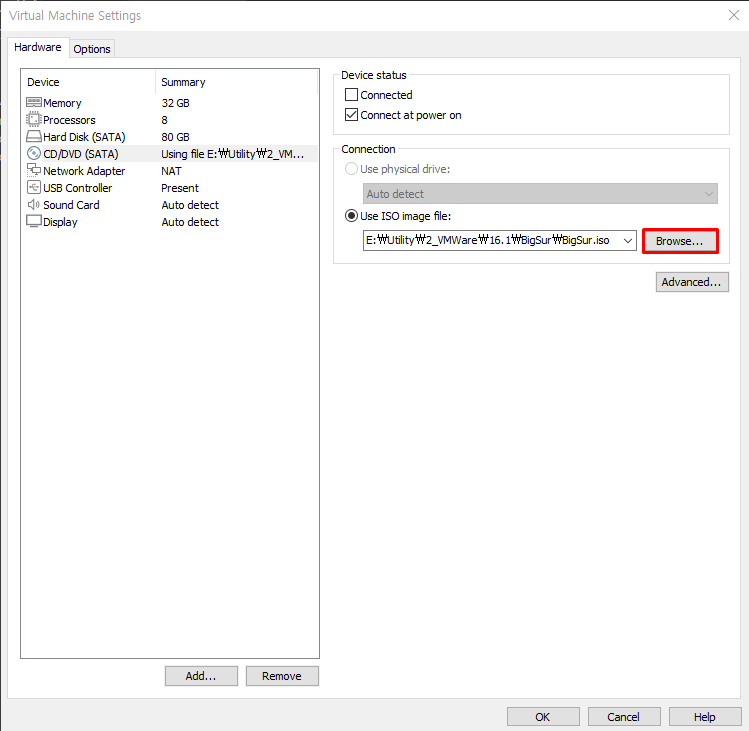Image resolution: width=749 pixels, height=731 pixels.
Task: Click the NAT network summary value
Action: click(171, 171)
